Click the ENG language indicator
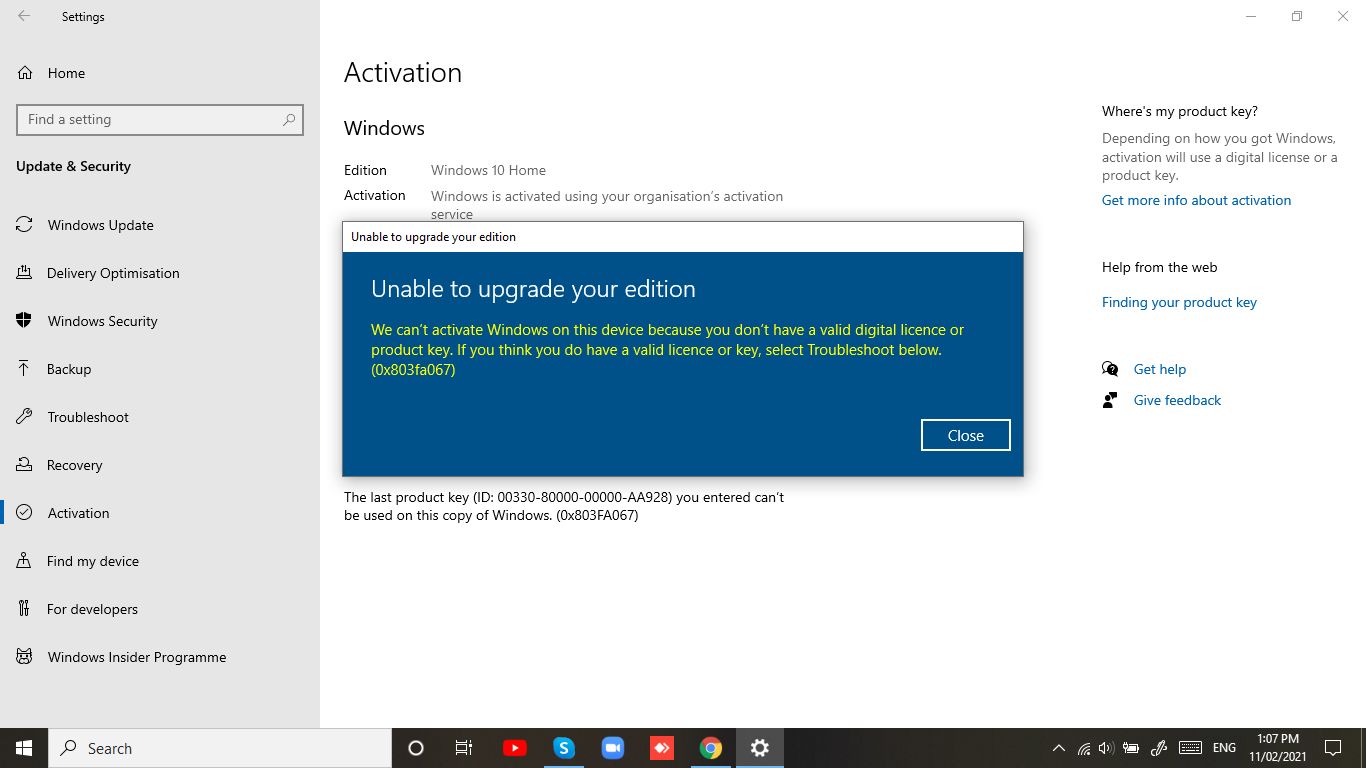This screenshot has width=1366, height=768. point(1224,748)
